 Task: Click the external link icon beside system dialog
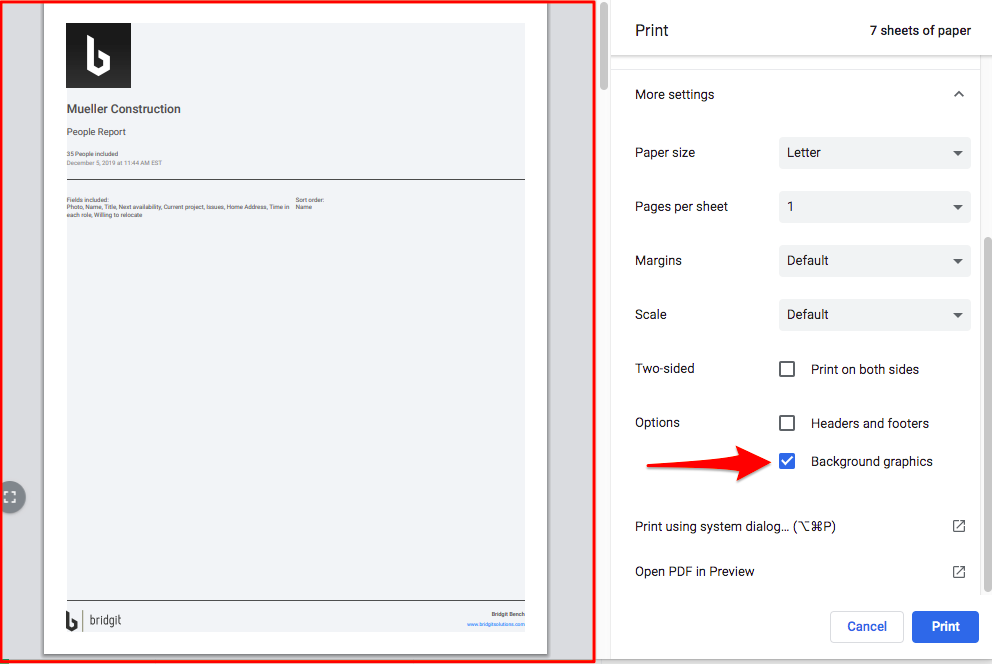click(x=958, y=526)
